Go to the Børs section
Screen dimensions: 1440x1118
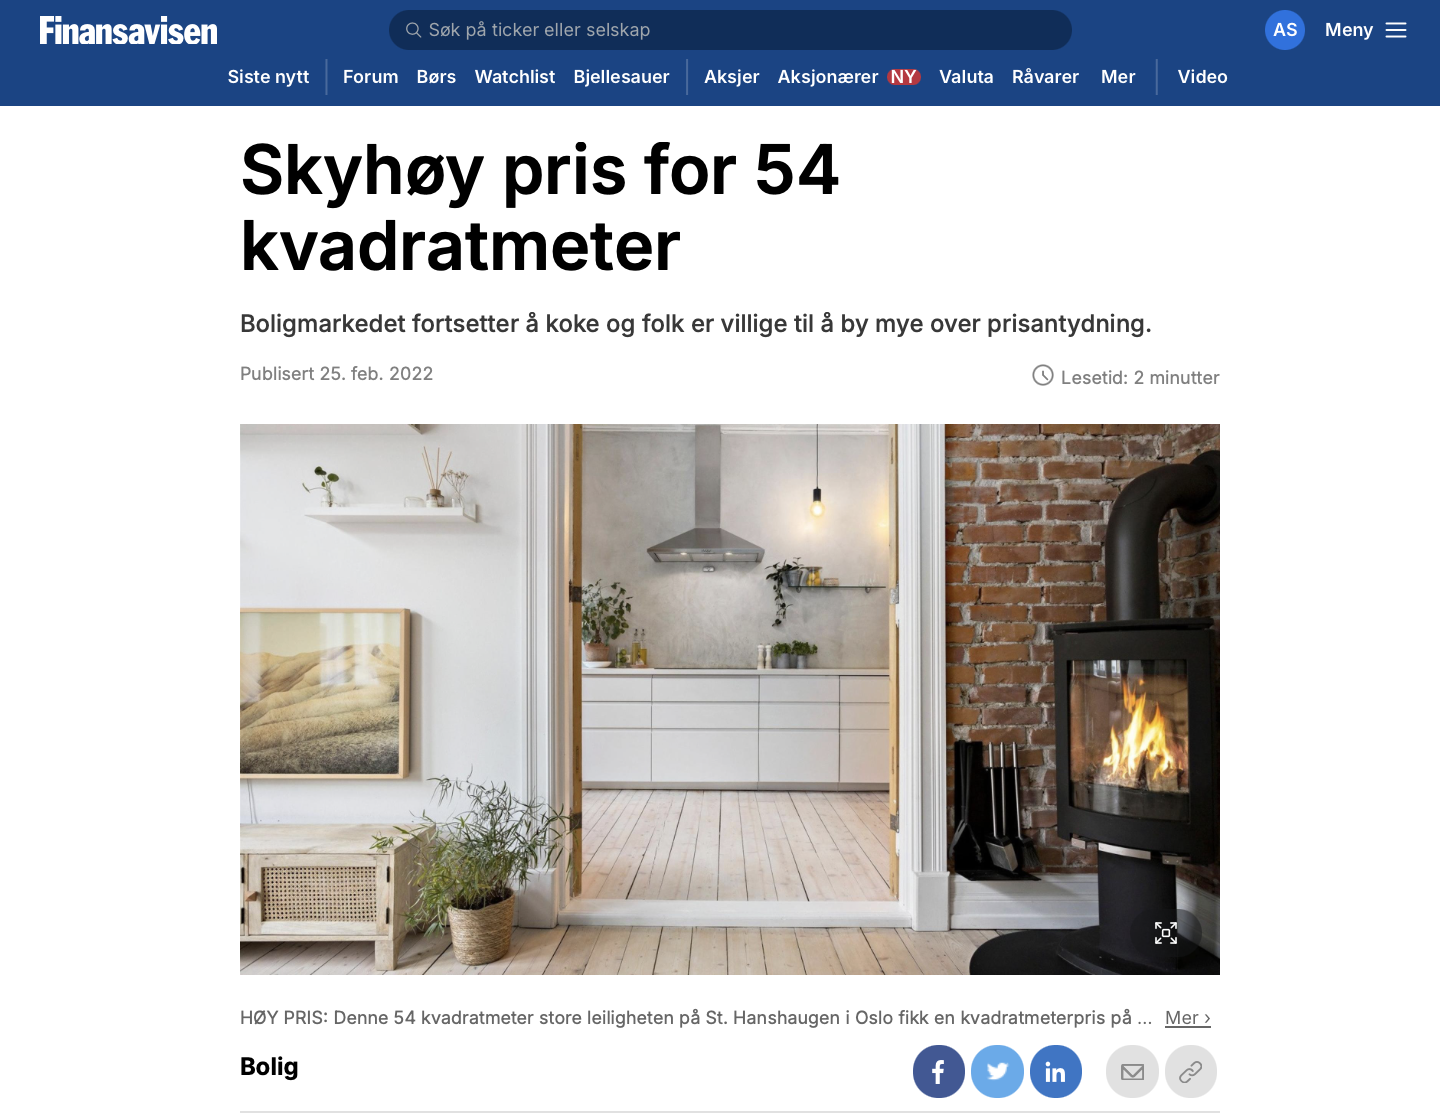(x=436, y=77)
